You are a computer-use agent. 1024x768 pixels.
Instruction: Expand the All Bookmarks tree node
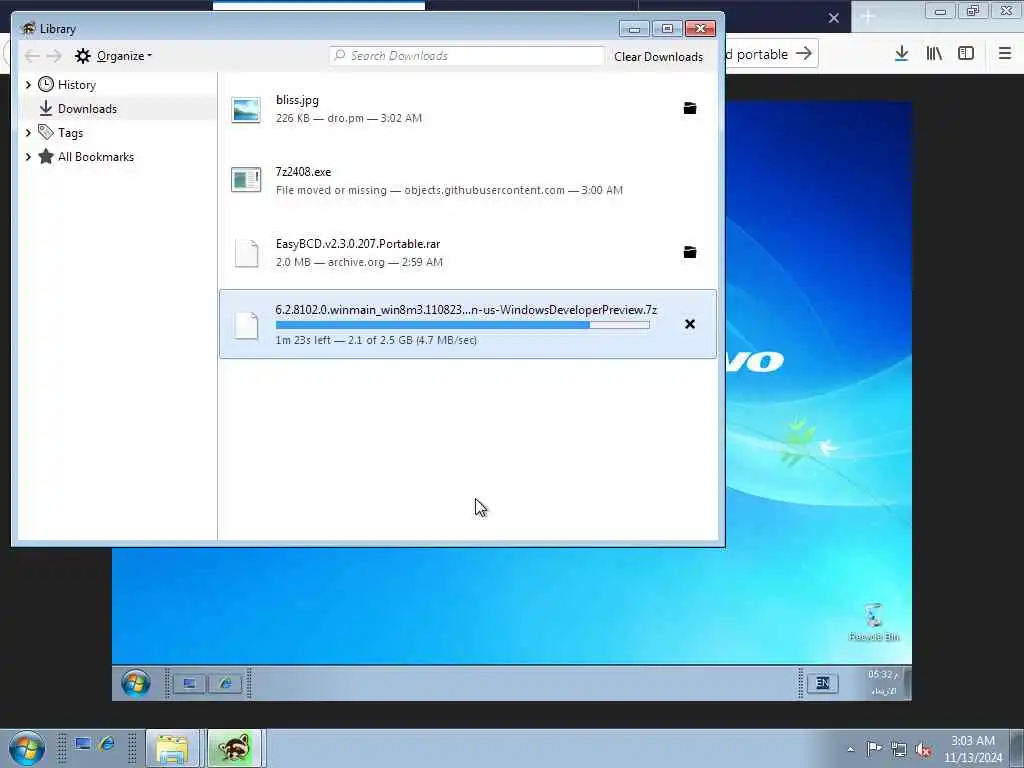[28, 157]
